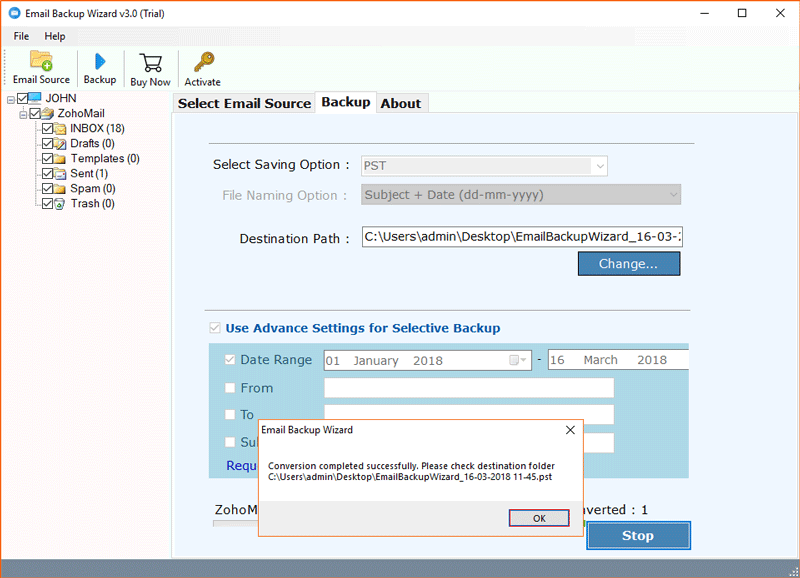Click the From filter text field
This screenshot has height=578, width=800.
[469, 388]
